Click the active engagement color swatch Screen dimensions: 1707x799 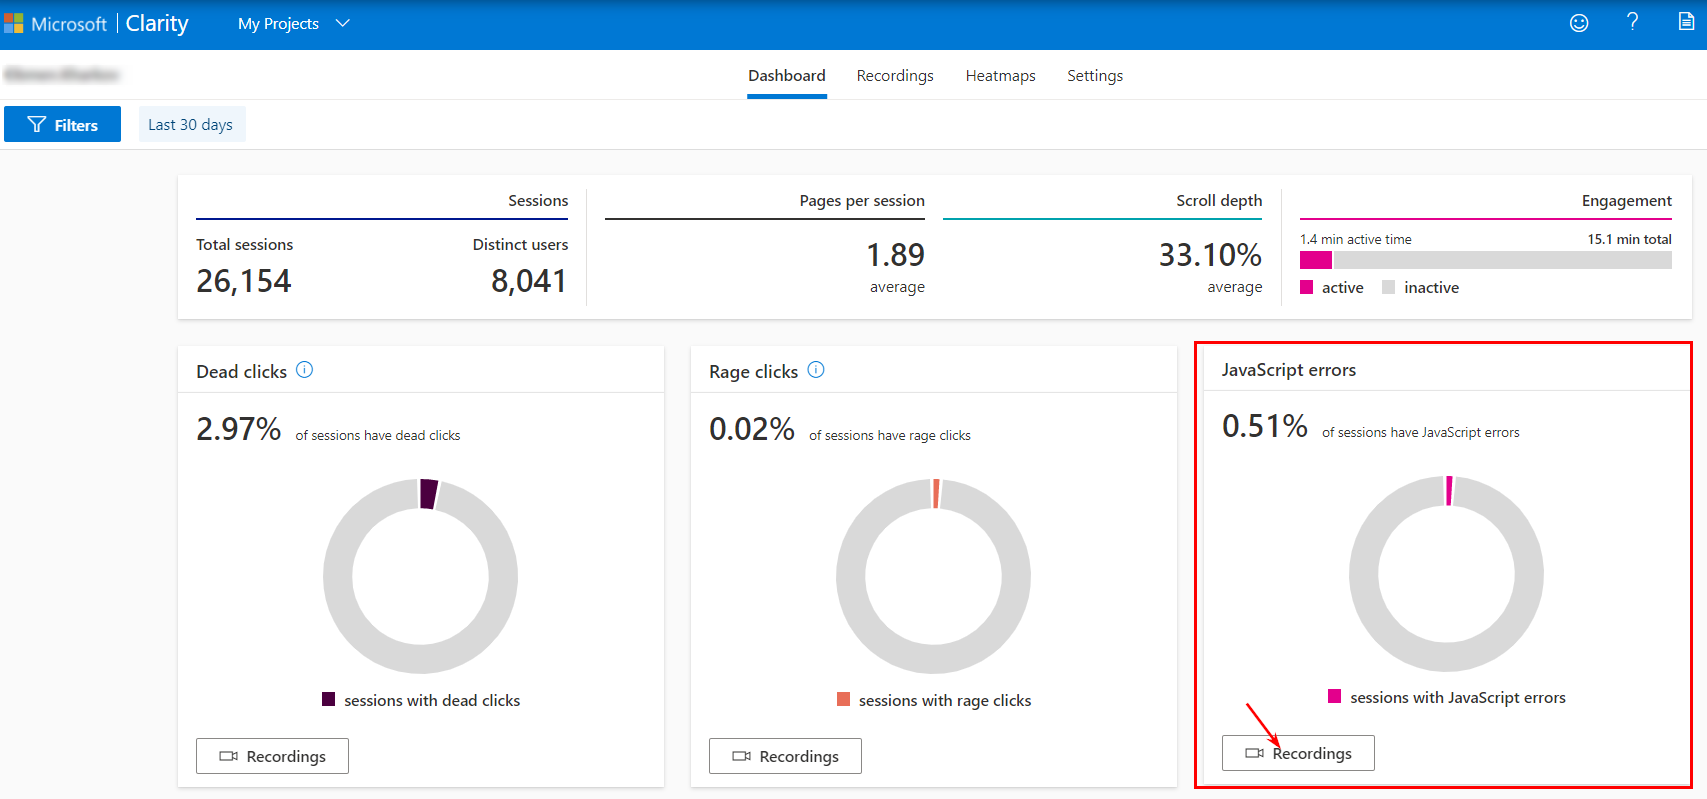point(1306,287)
